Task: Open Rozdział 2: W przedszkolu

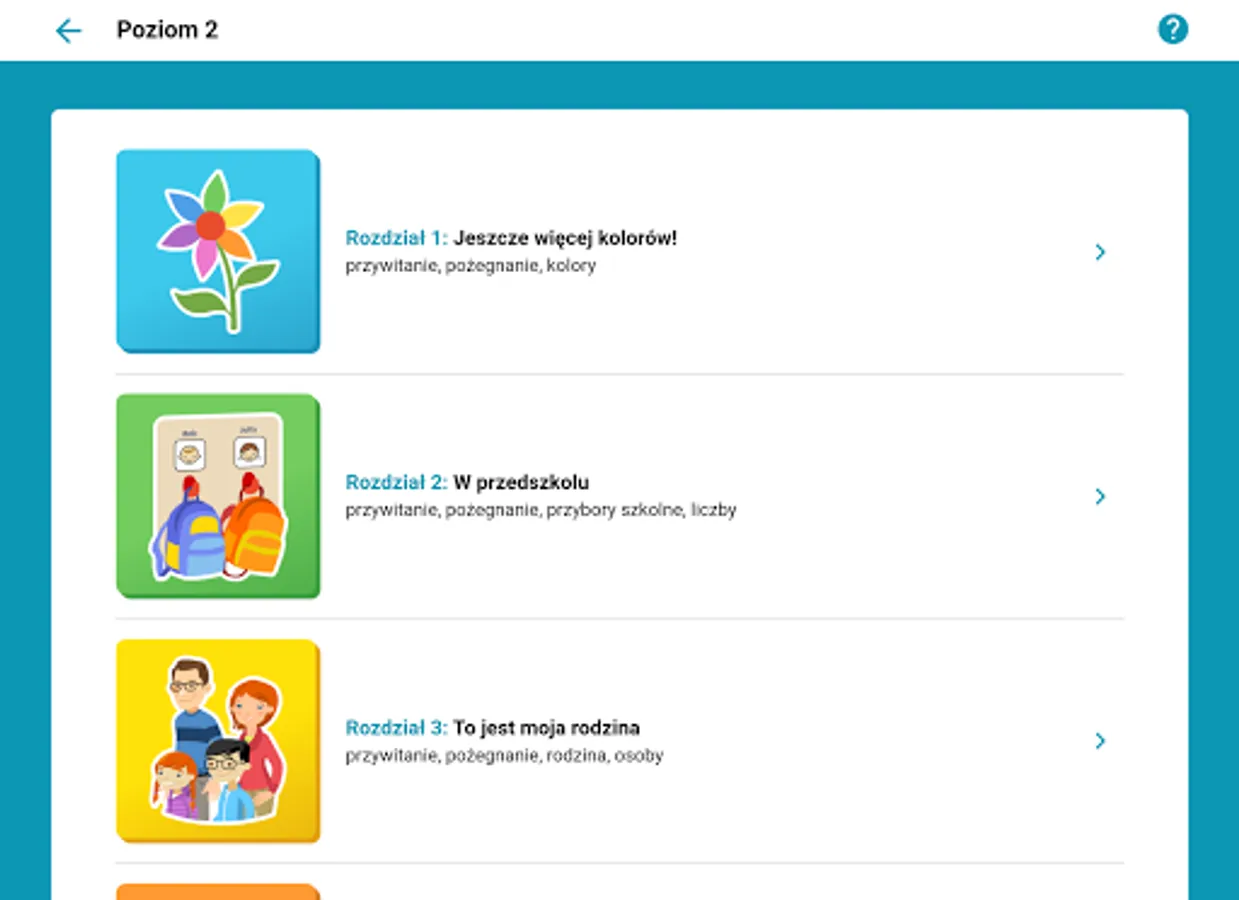Action: coord(467,483)
